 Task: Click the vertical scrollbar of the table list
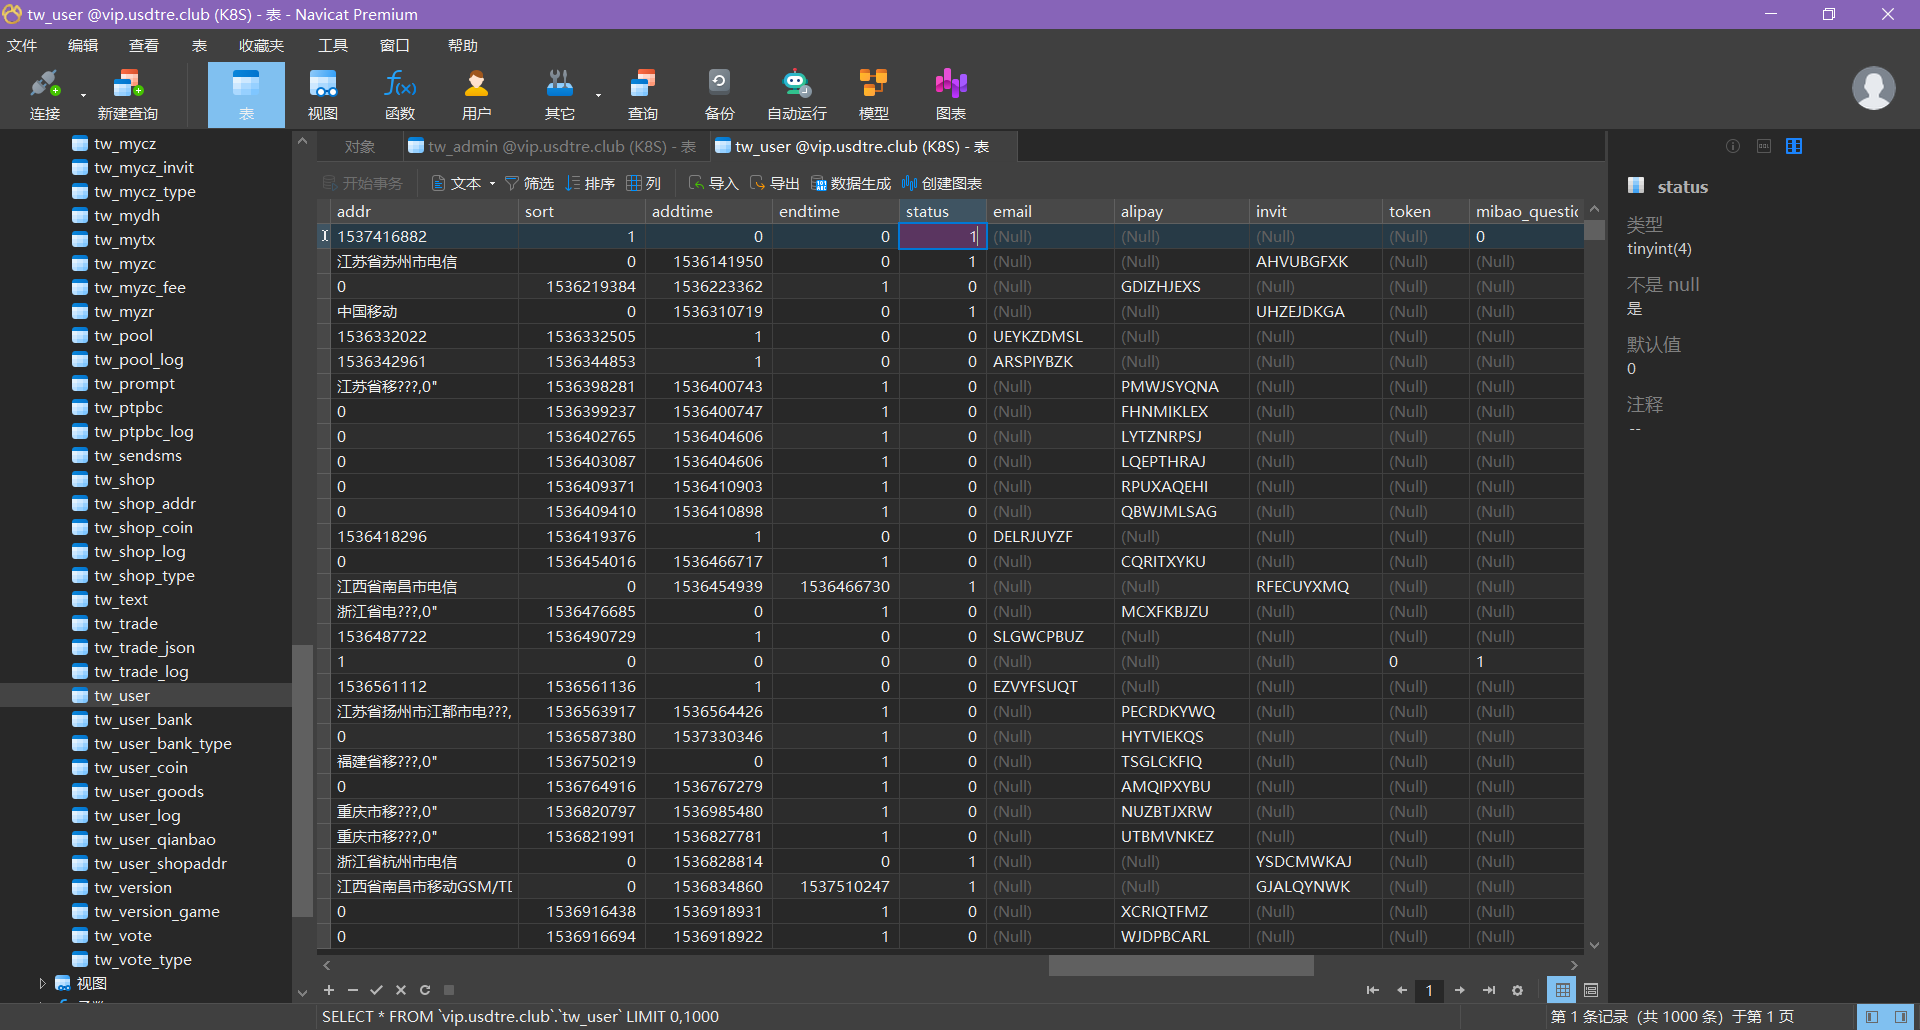pos(302,780)
